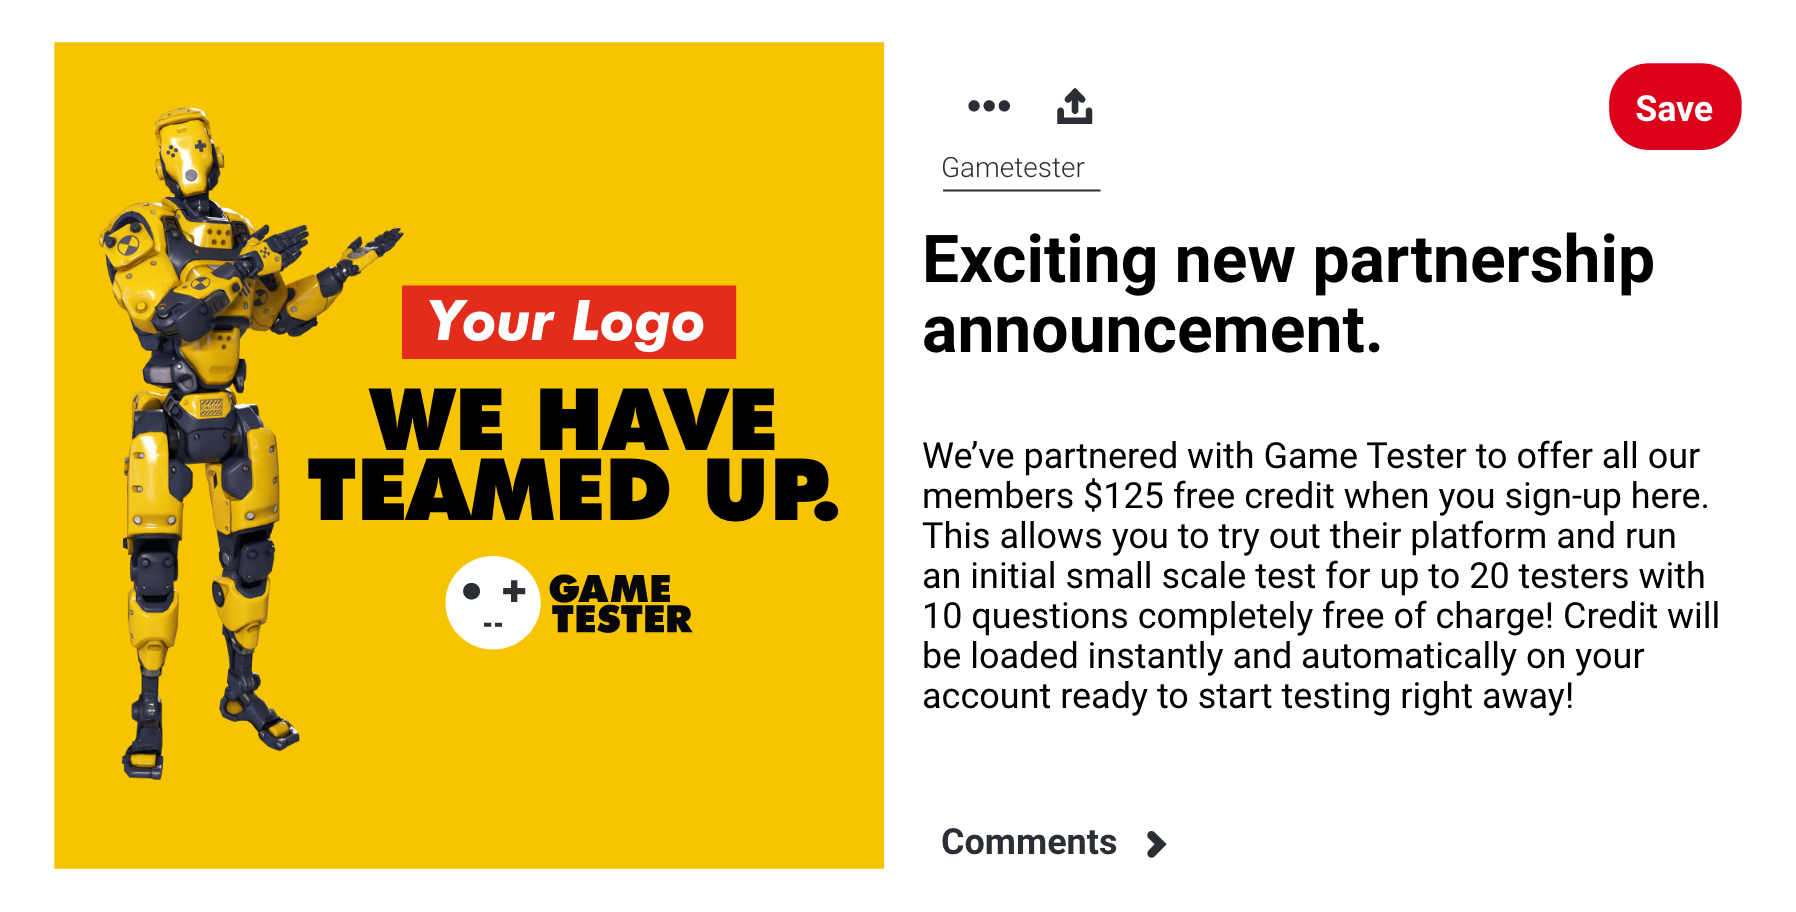This screenshot has width=1796, height=912.
Task: Click the red Your Logo banner
Action: coord(569,322)
